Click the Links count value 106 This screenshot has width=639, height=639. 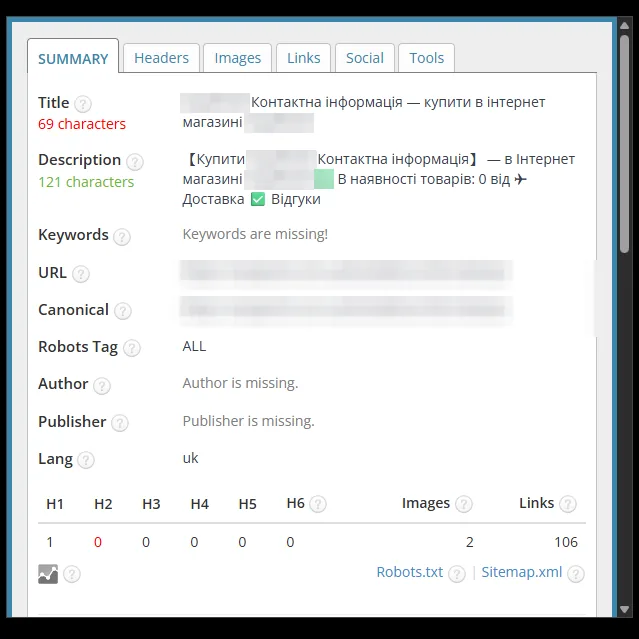point(566,542)
